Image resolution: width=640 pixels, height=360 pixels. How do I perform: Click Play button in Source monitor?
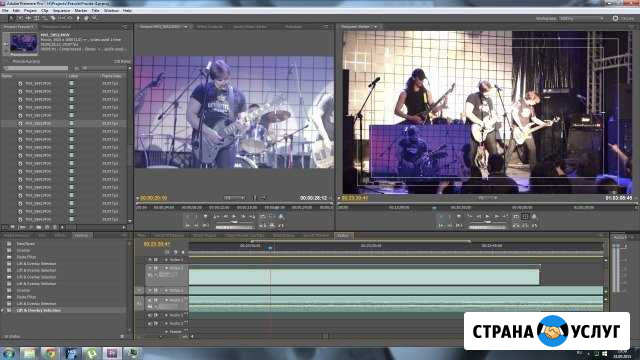click(234, 217)
